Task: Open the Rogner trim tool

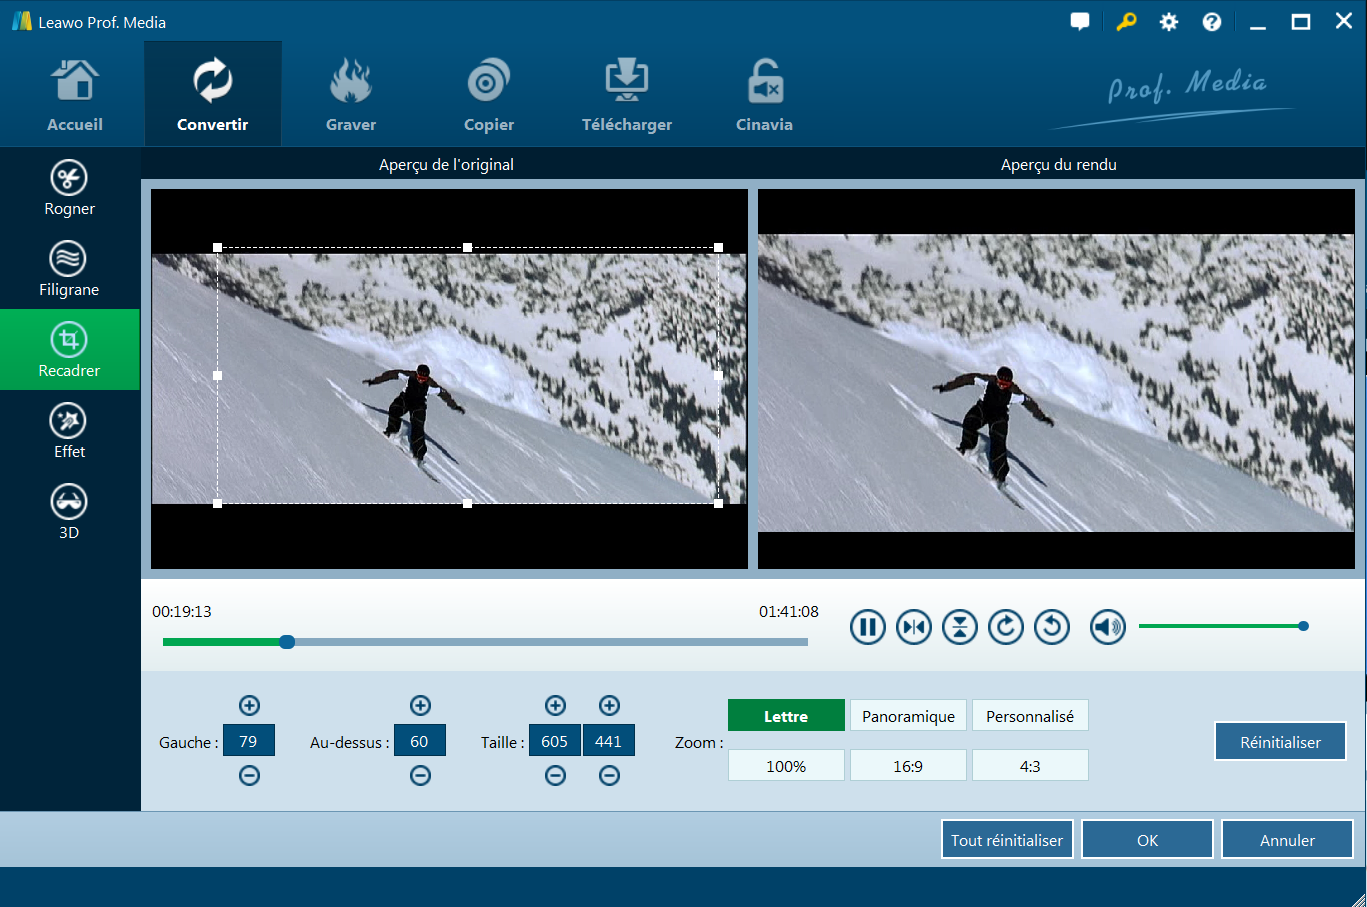Action: click(x=69, y=188)
